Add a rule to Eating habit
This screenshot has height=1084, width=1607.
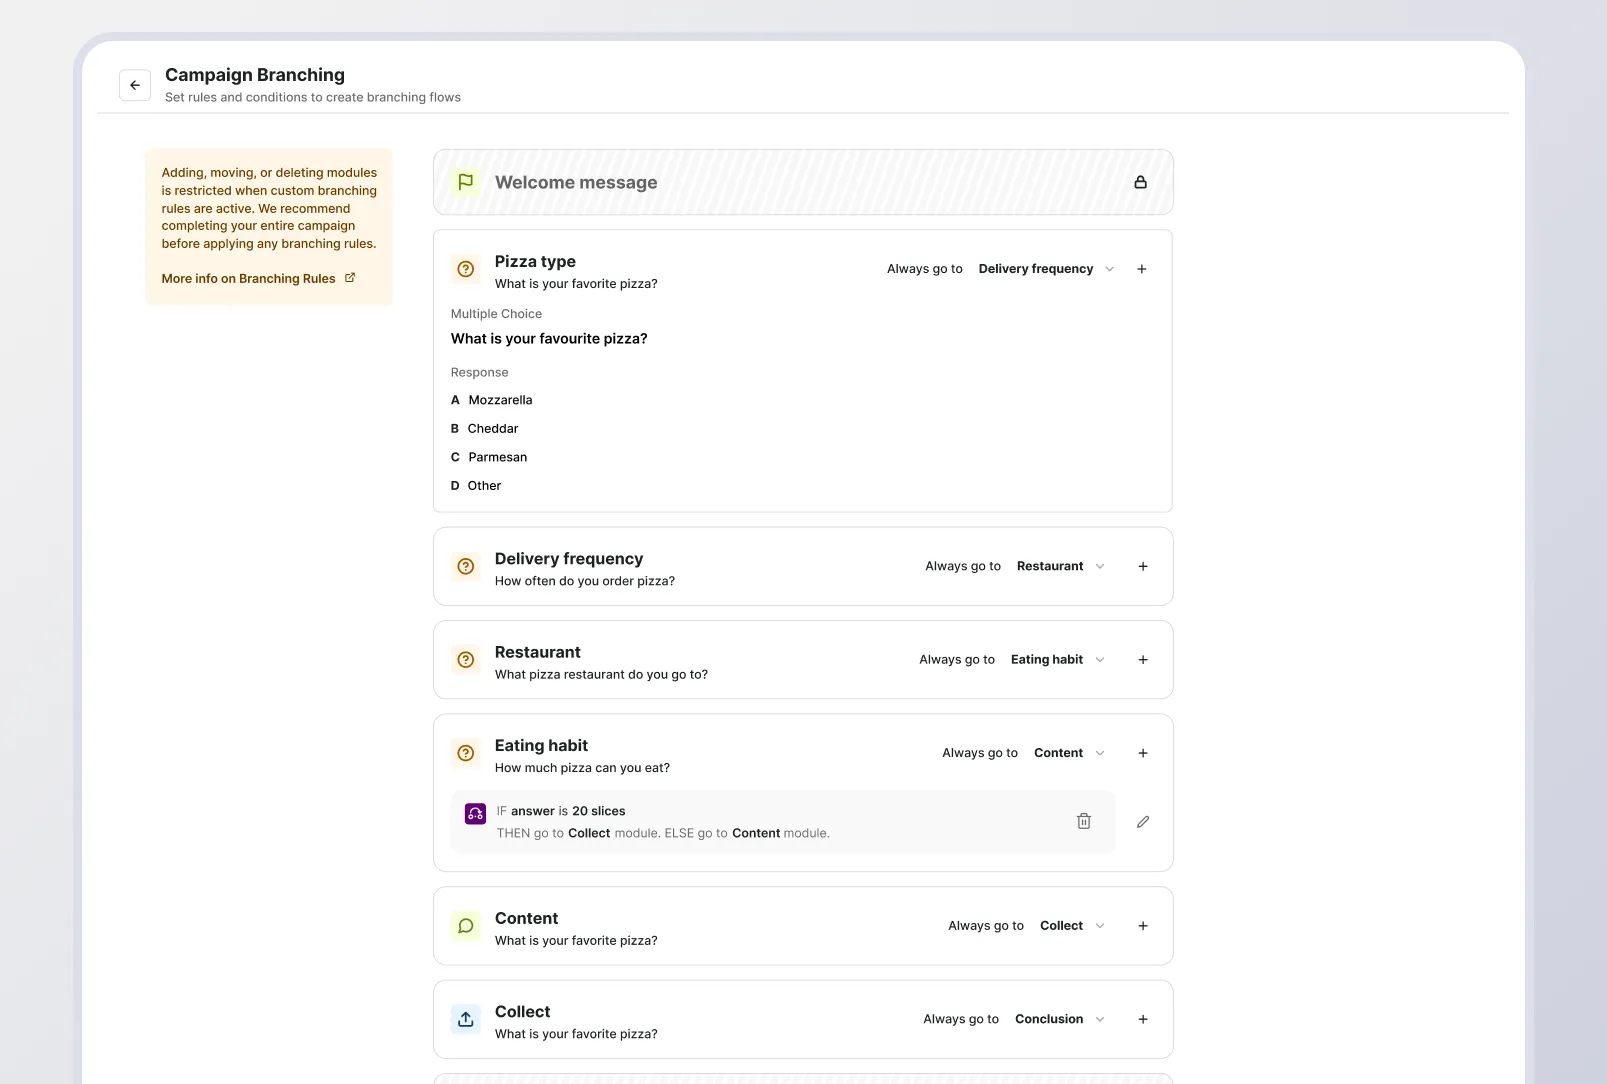[x=1143, y=753]
